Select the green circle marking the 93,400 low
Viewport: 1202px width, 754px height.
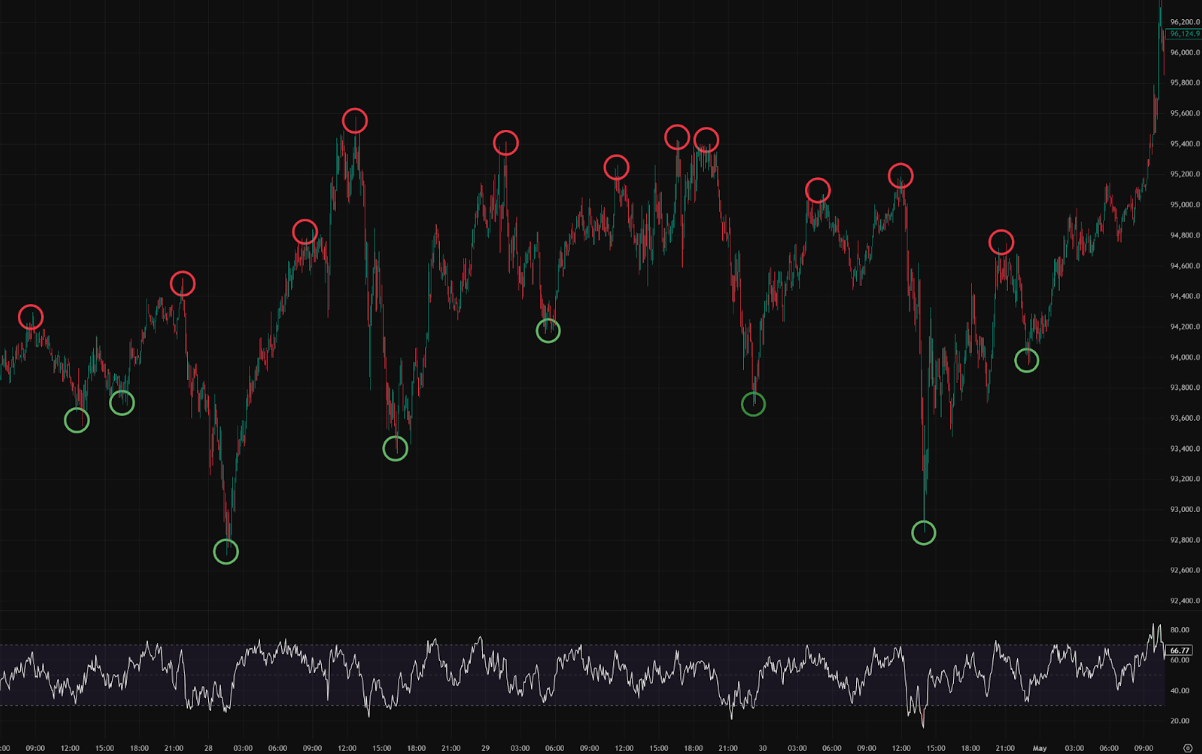pos(396,449)
